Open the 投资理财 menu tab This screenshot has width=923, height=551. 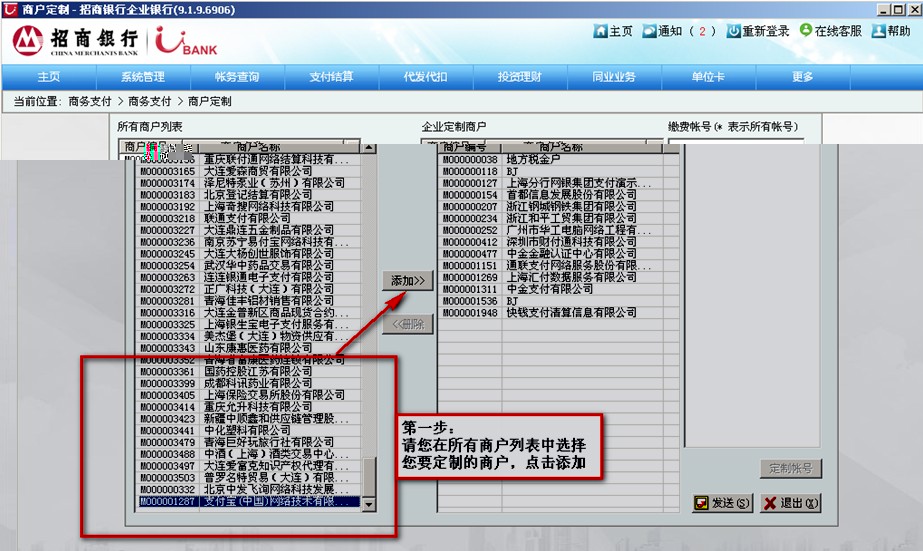coord(519,77)
